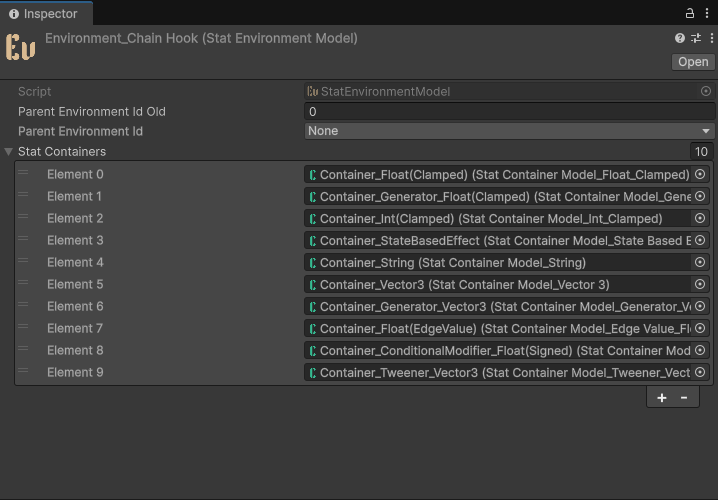Remove the selected Stat Containers element
718x500 pixels.
click(684, 397)
